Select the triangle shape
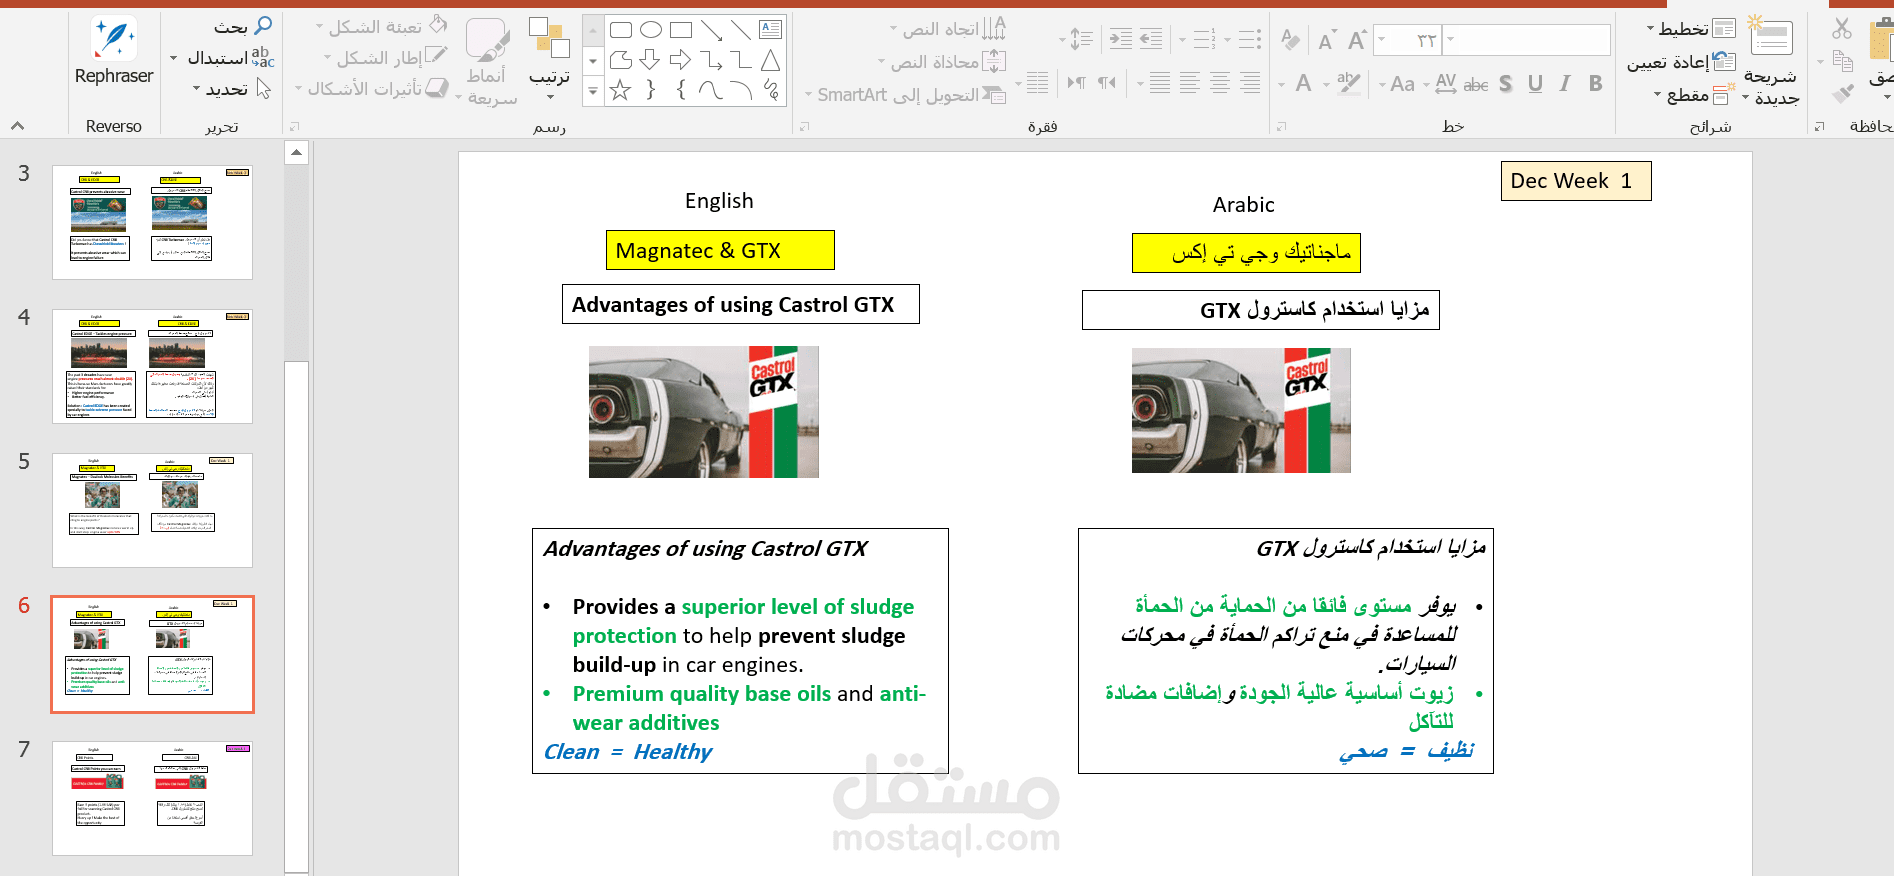 click(770, 60)
